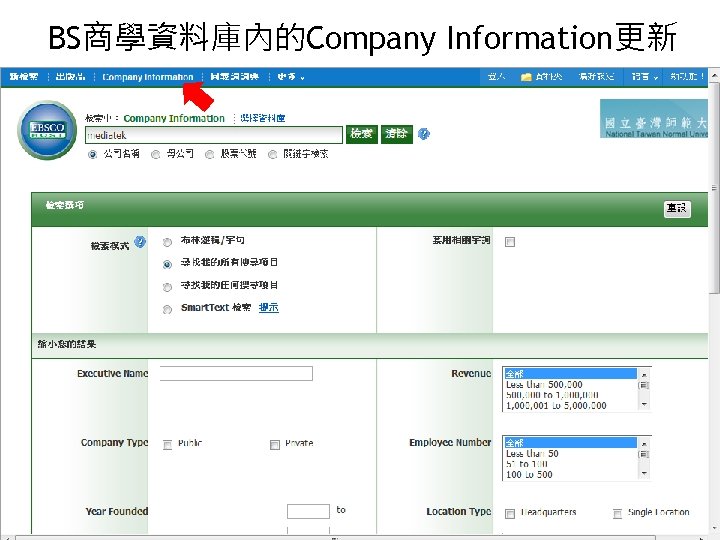Viewport: 720px width, 540px height.
Task: Open the 選擇資料庫 link
Action: coord(262,118)
